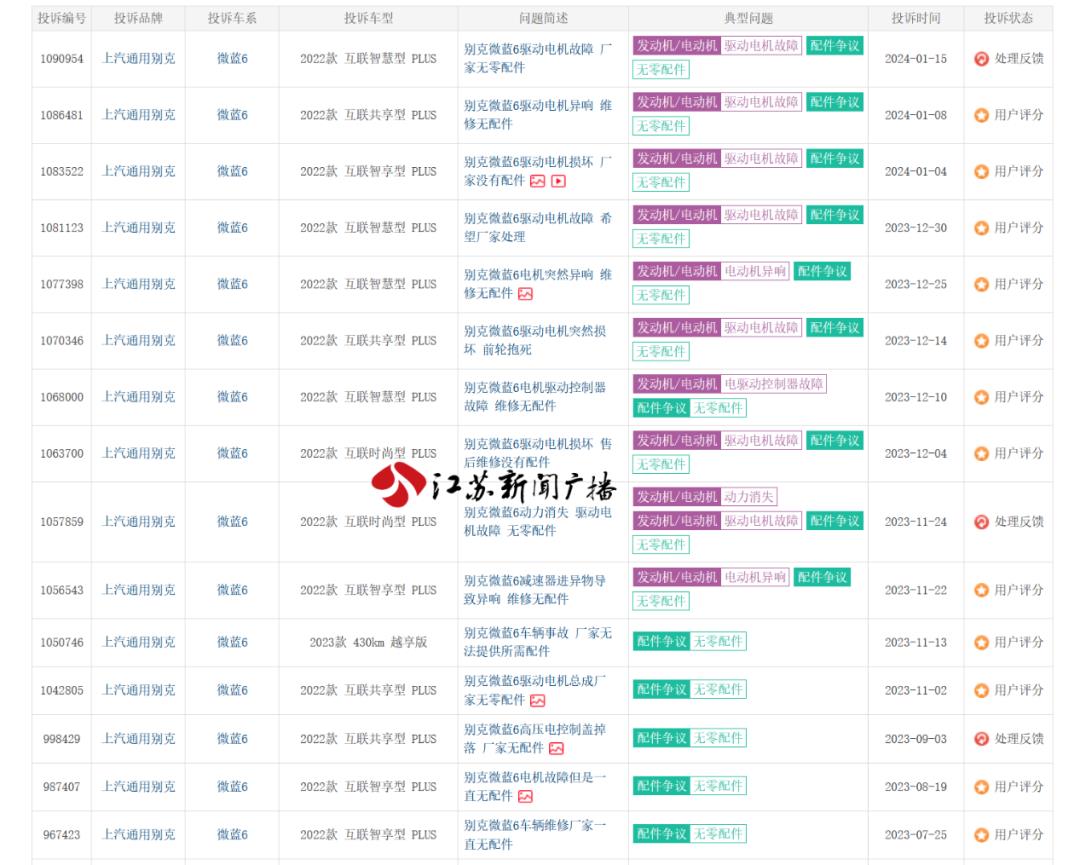Select the 动力消失 tag in complaint 1057859

point(750,497)
